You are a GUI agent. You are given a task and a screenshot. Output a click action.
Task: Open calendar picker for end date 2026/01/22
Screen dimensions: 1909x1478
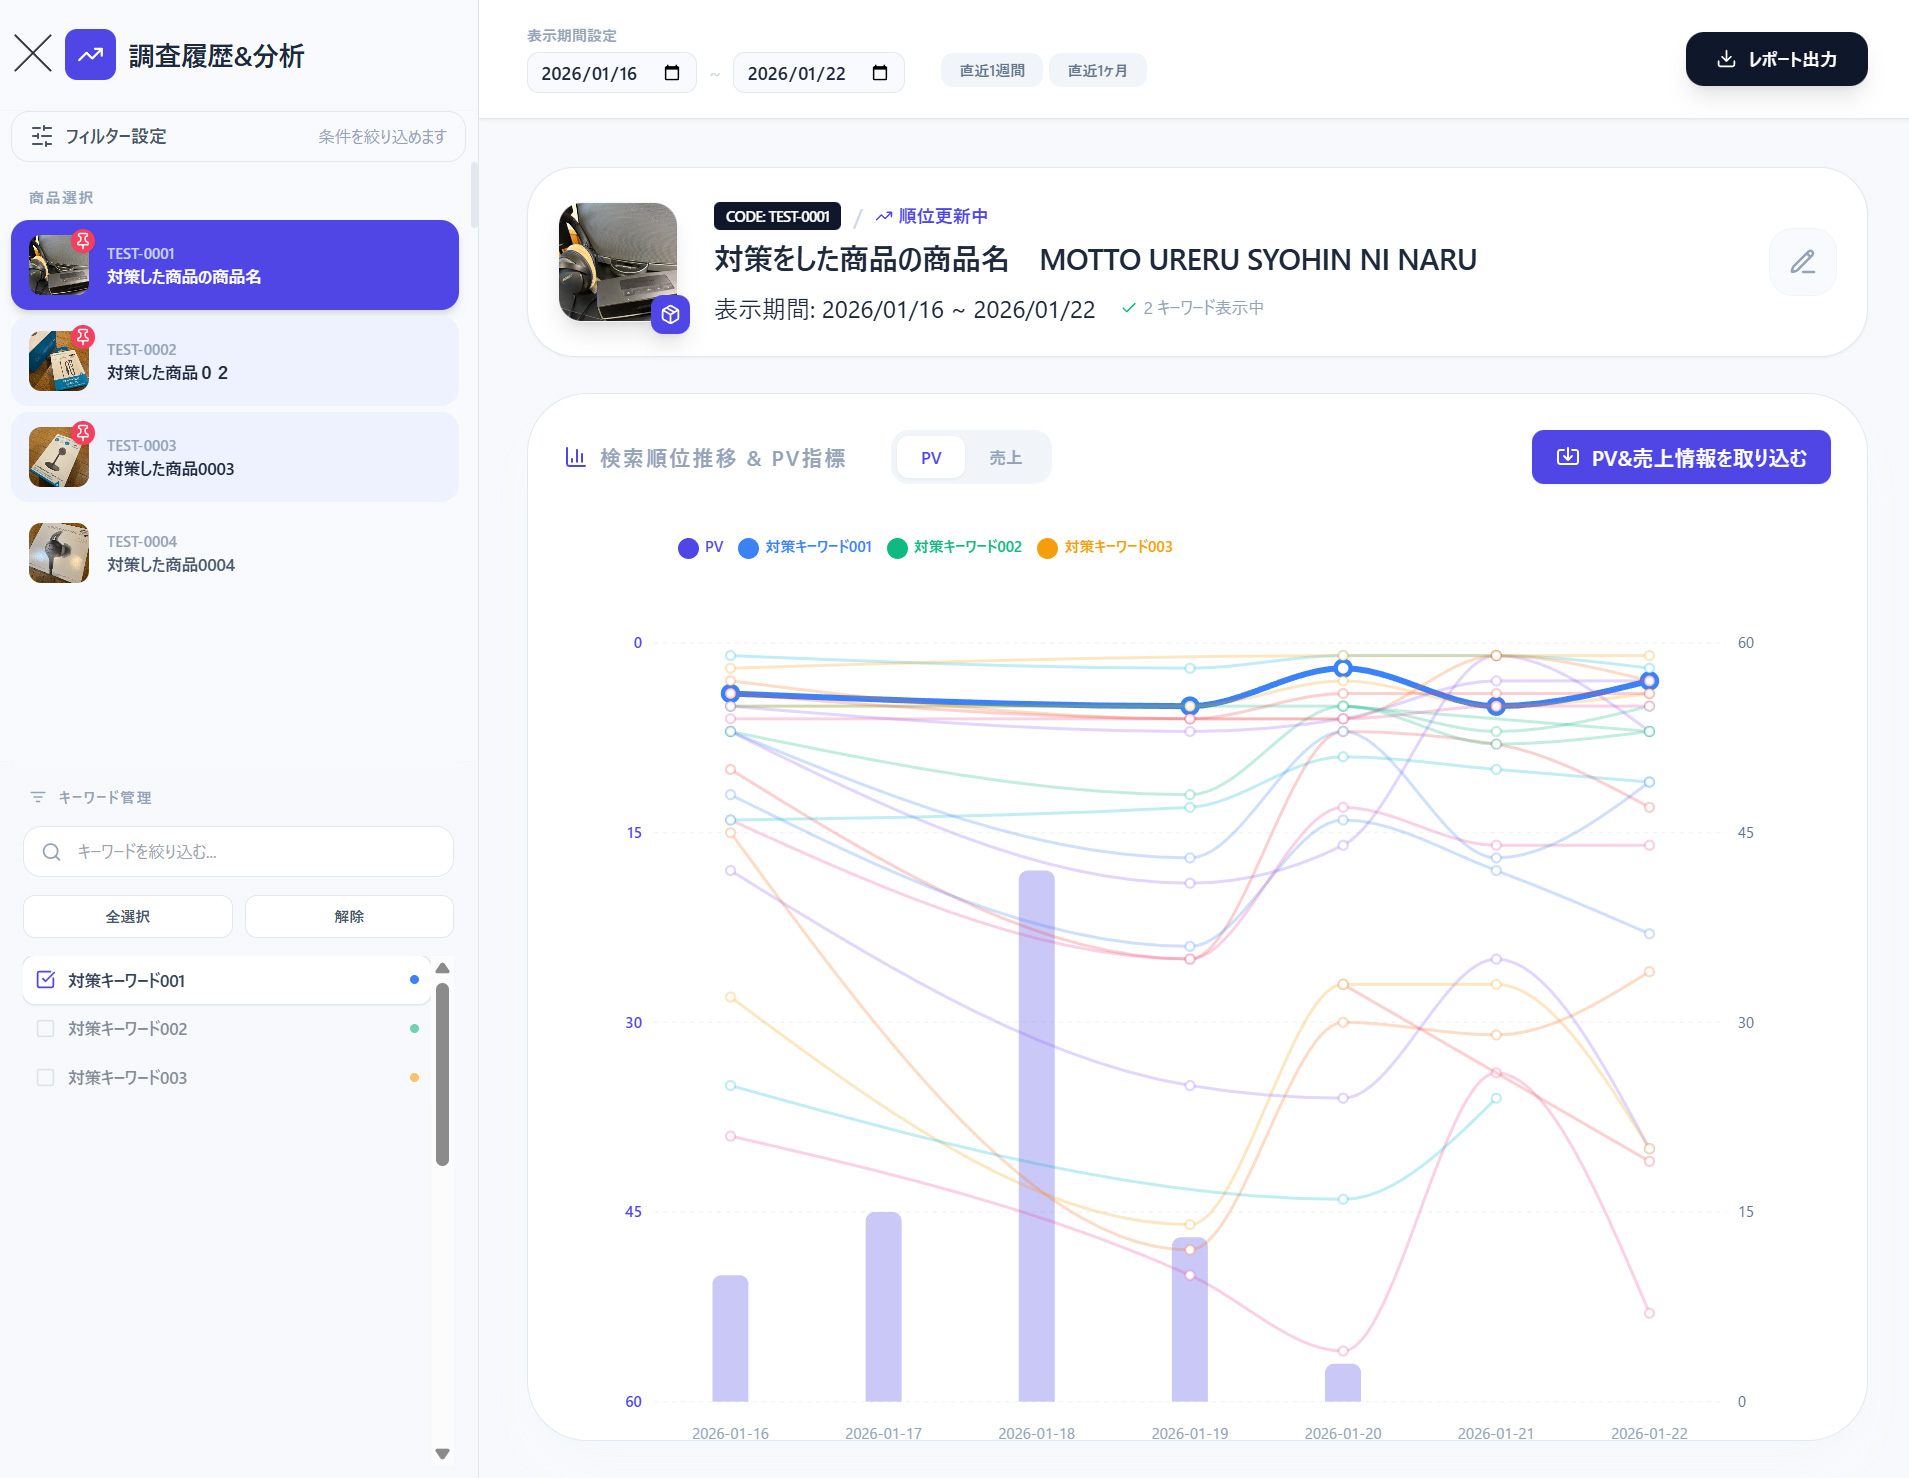pyautogui.click(x=879, y=73)
